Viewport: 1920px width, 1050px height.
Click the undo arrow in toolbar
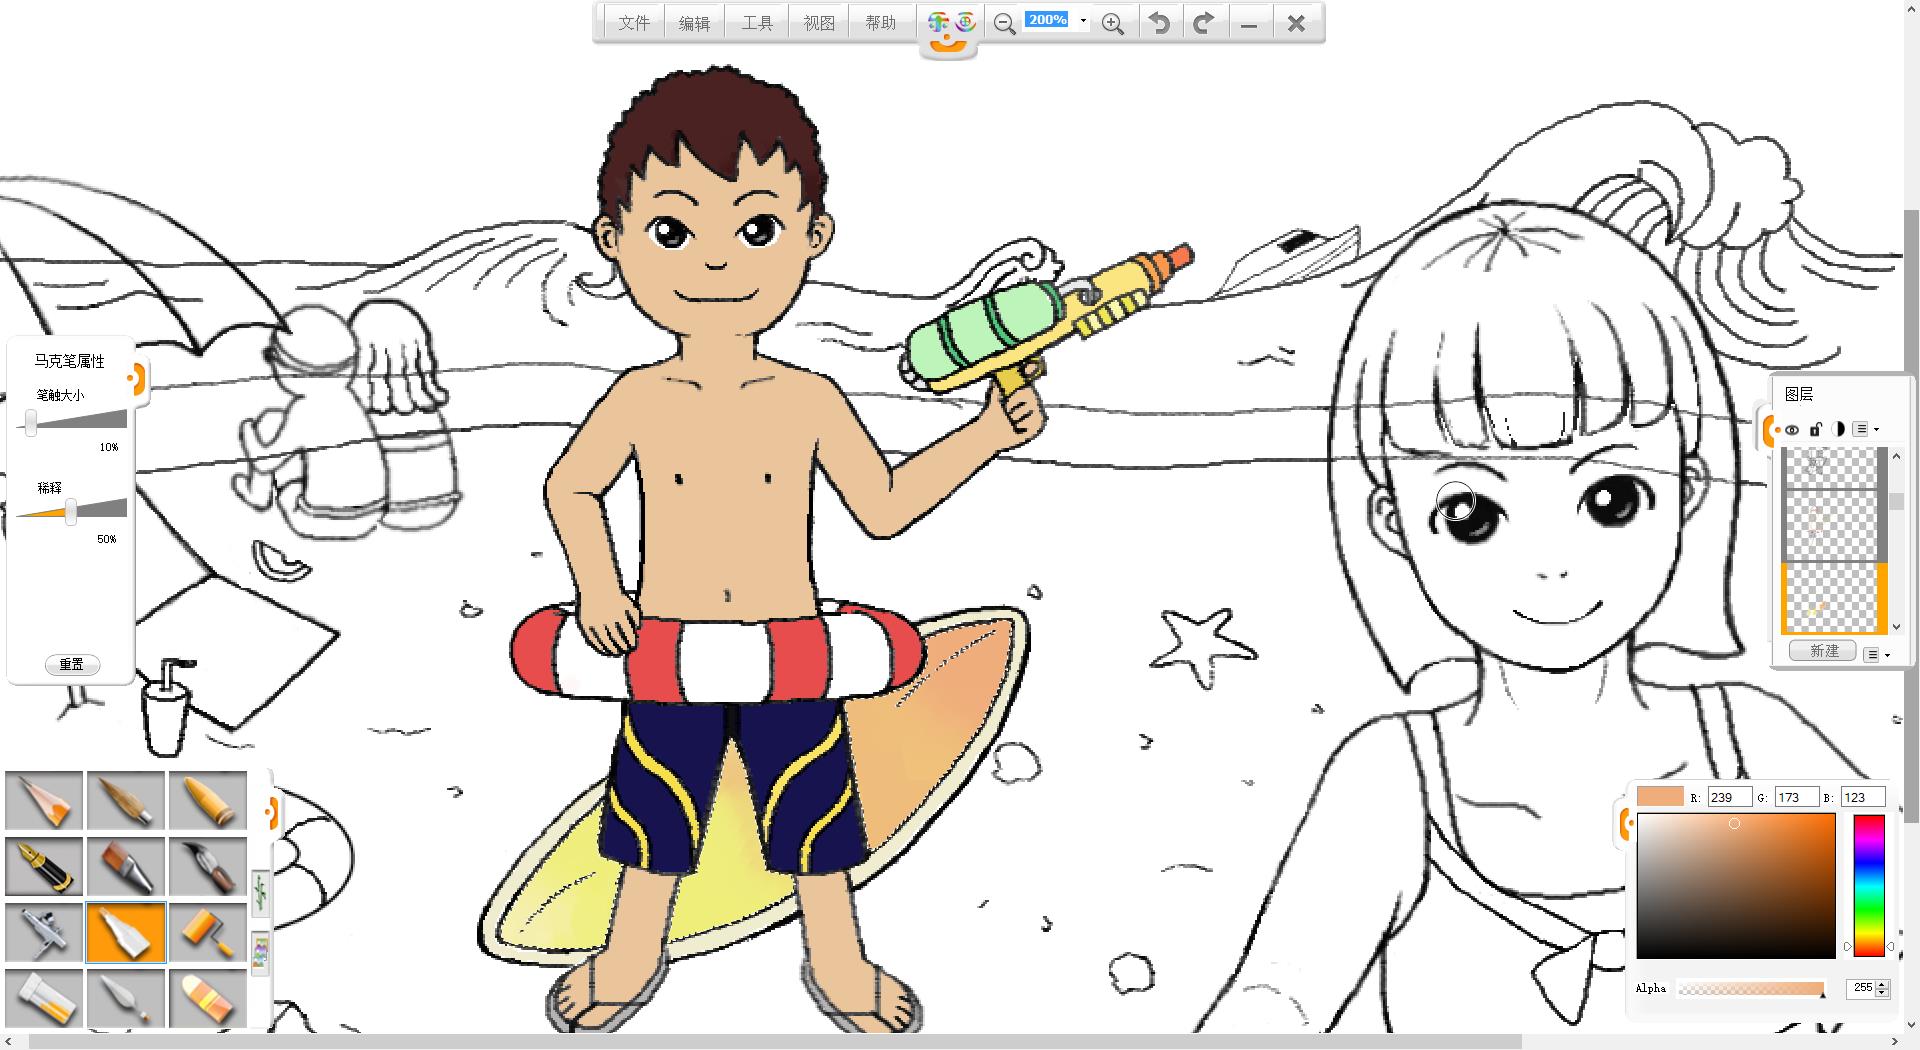(1159, 23)
